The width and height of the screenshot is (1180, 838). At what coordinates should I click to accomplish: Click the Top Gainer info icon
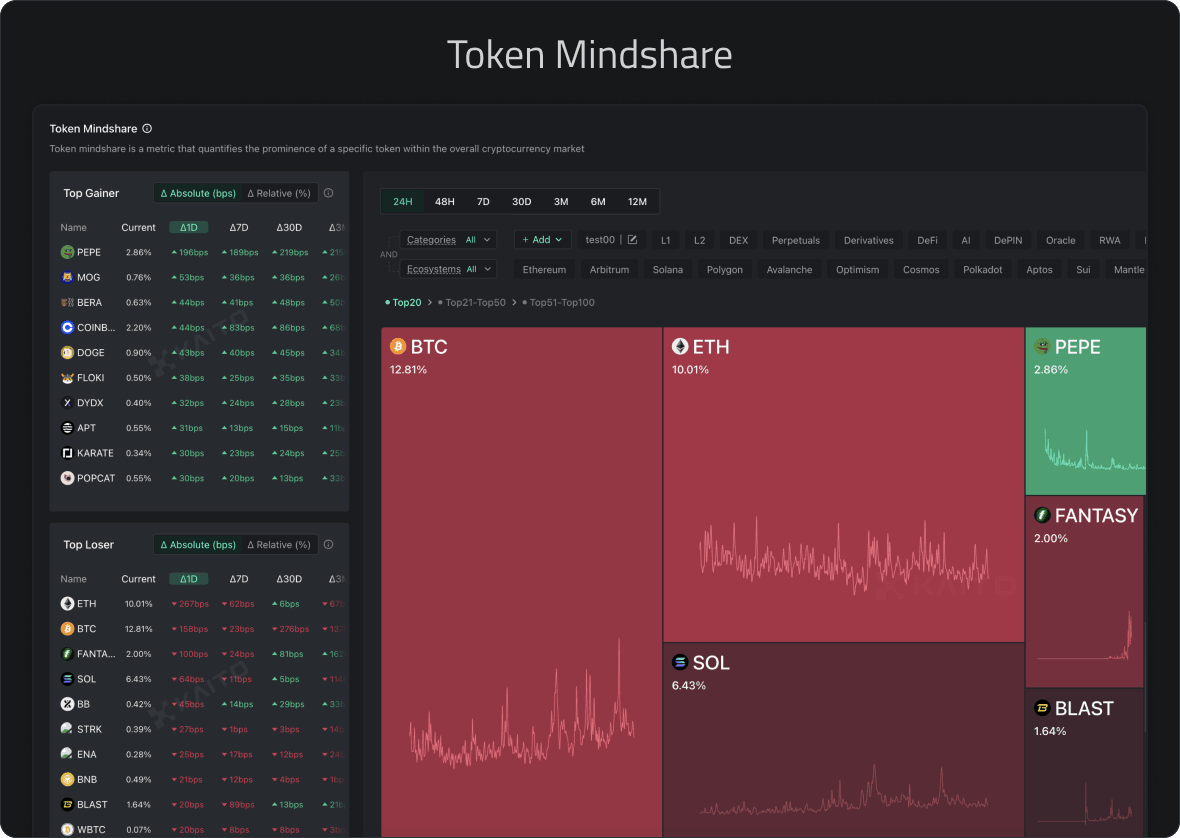328,193
